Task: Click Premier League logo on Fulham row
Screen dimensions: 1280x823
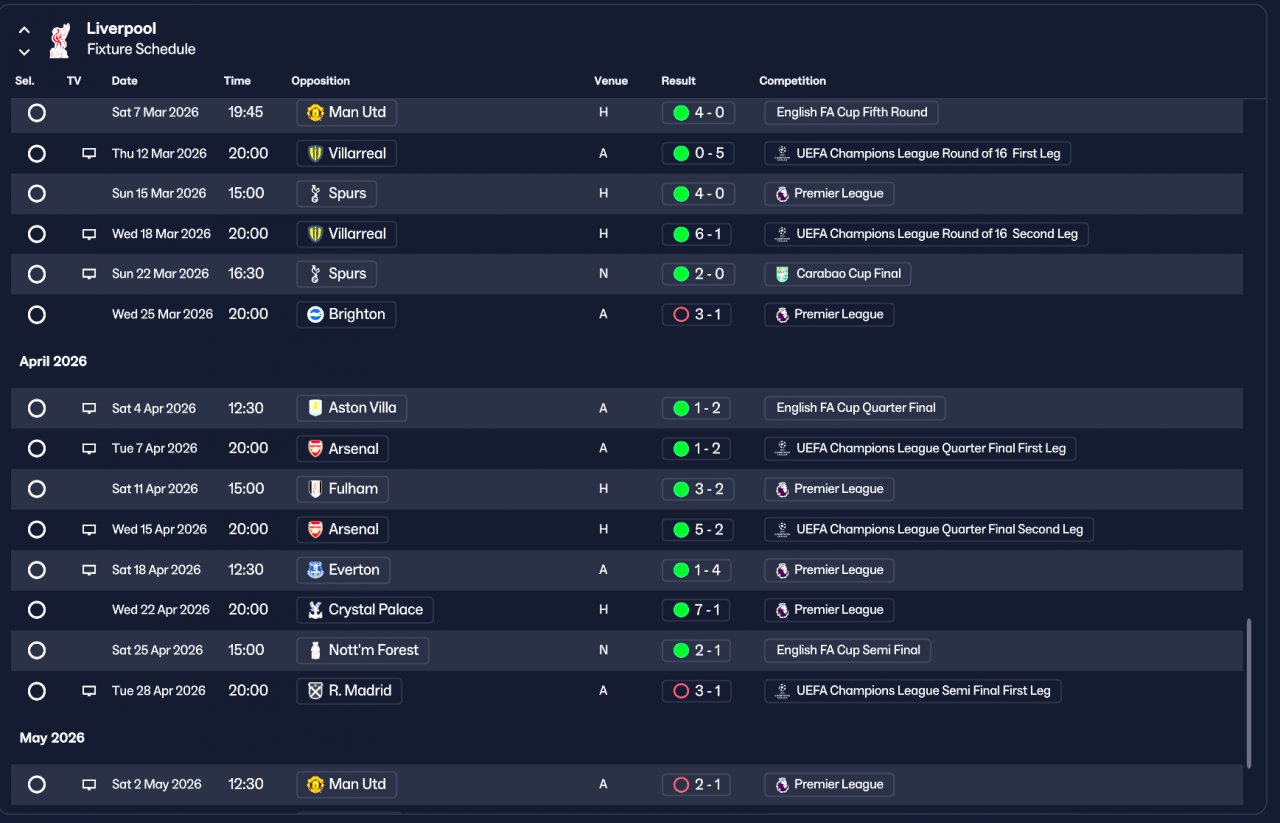Action: 782,489
